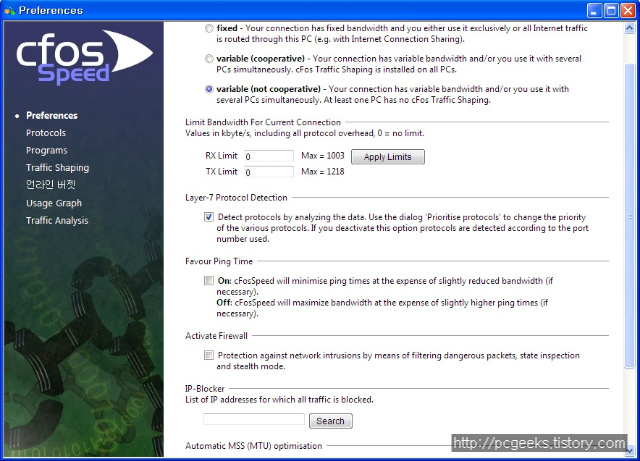Toggle Layer-7 protocol detection checkbox
The image size is (640, 461).
pos(209,217)
